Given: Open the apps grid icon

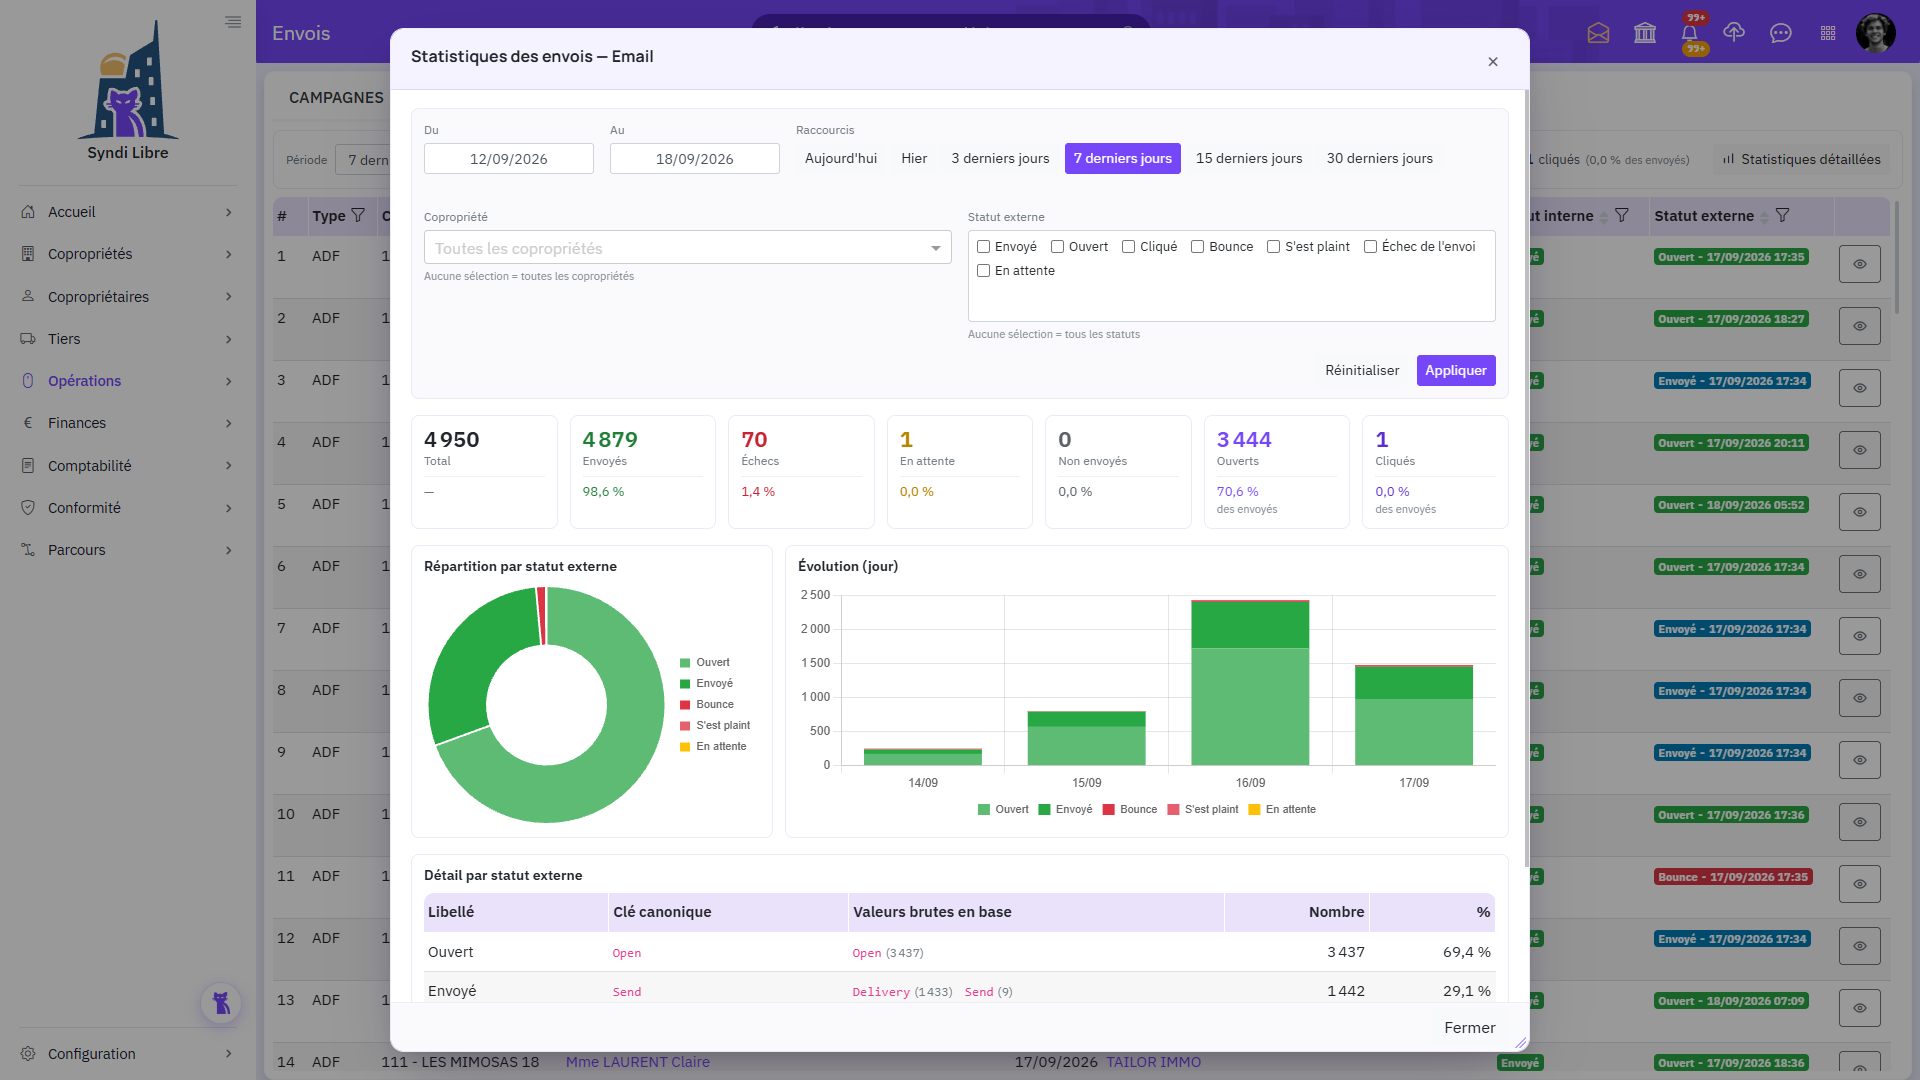Looking at the screenshot, I should tap(1828, 33).
